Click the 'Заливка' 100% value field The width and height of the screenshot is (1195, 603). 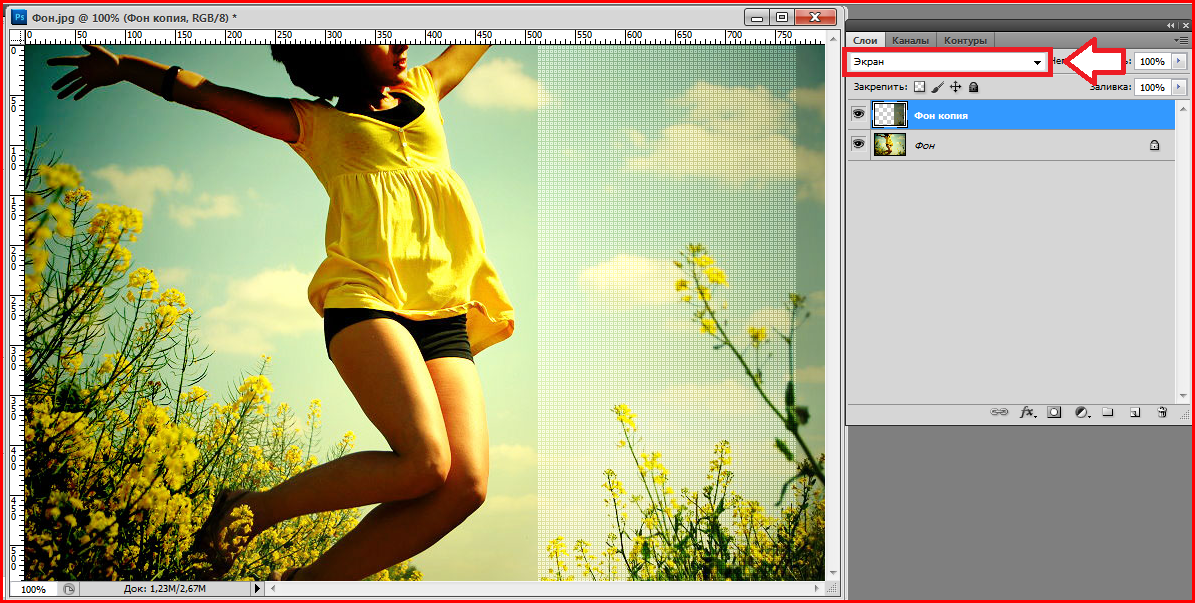1153,88
